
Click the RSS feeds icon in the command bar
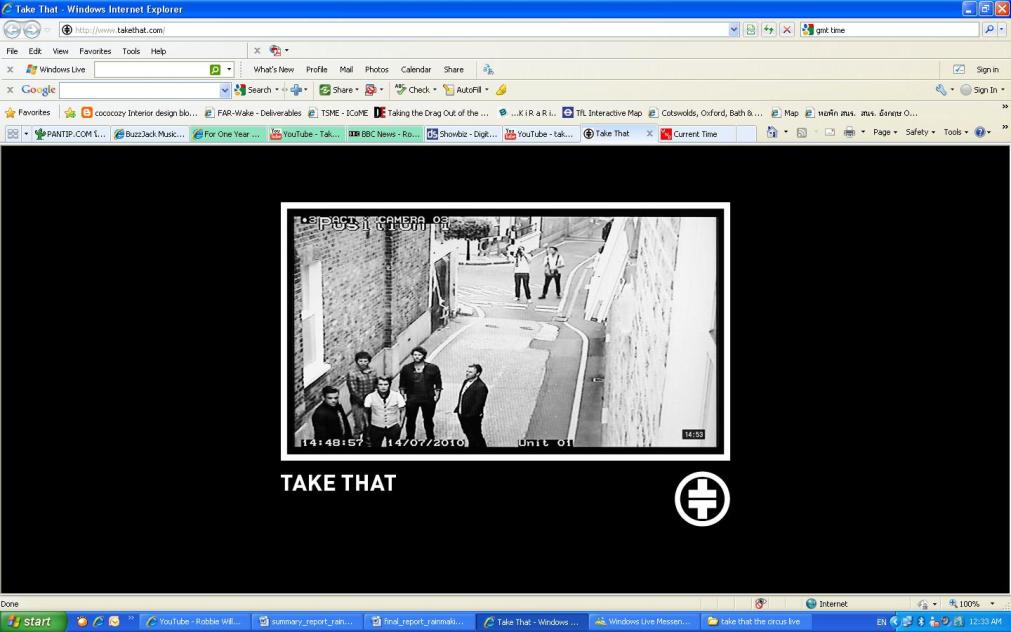click(801, 132)
